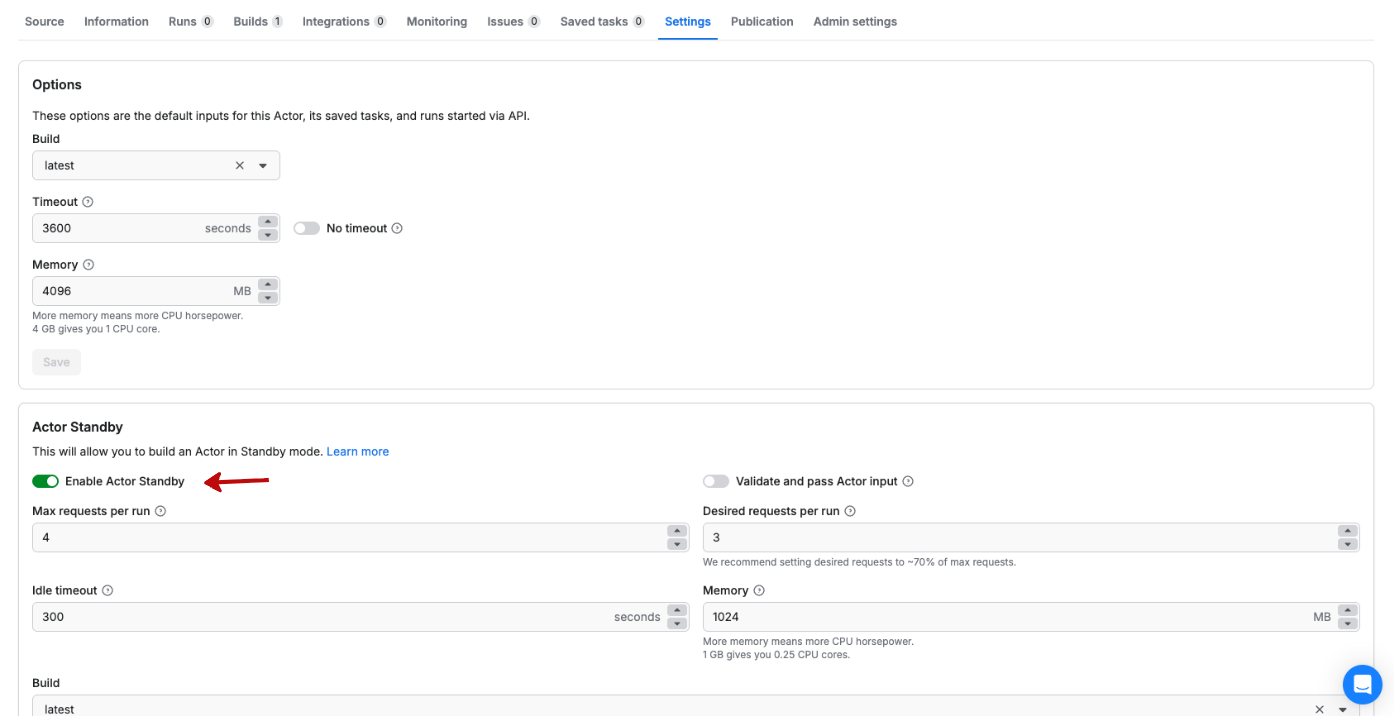Disable the Enable Actor Standby toggle
The width and height of the screenshot is (1394, 716).
coord(46,482)
